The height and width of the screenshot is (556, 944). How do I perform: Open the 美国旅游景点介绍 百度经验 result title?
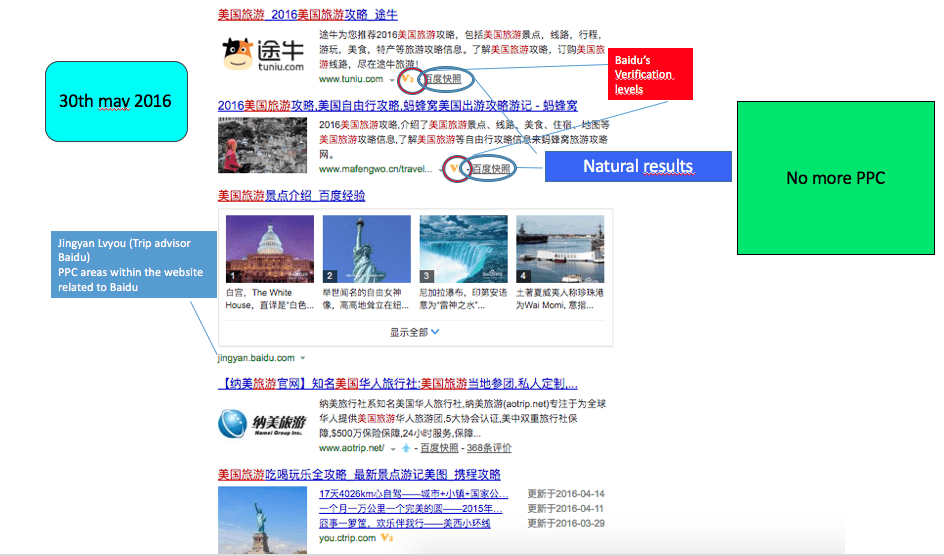pyautogui.click(x=291, y=195)
